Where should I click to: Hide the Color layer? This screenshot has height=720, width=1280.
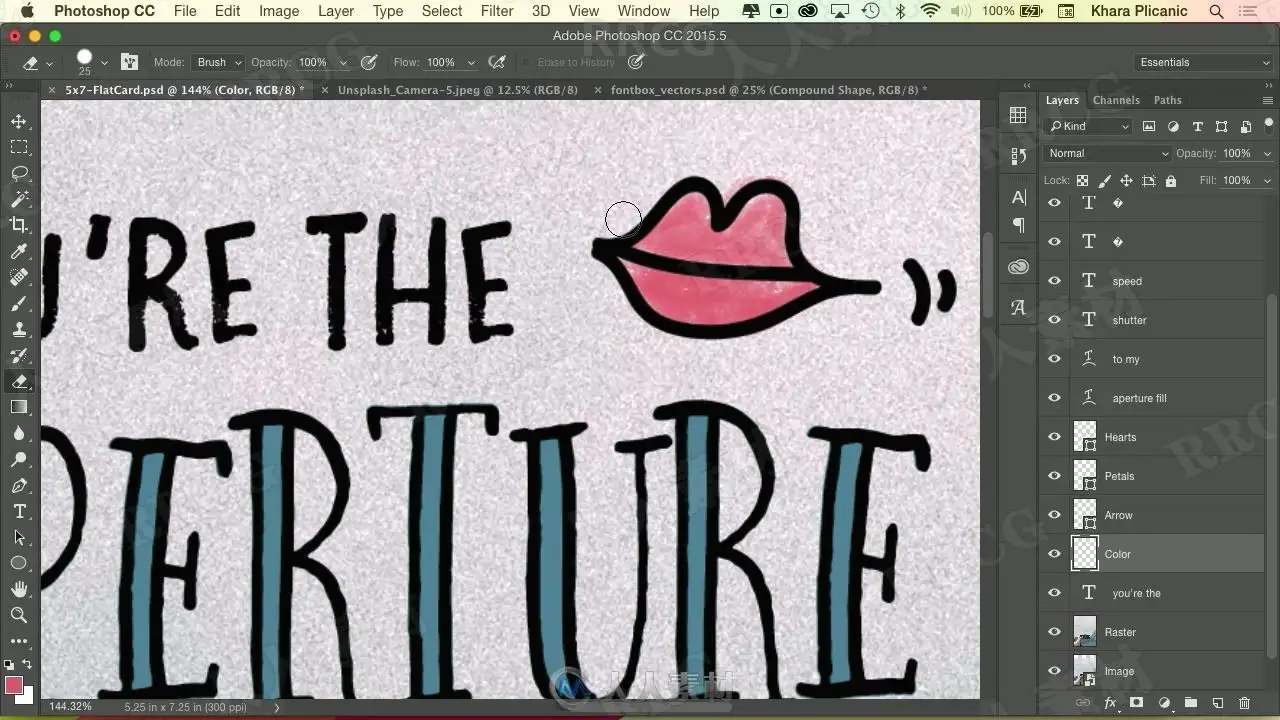(1054, 554)
